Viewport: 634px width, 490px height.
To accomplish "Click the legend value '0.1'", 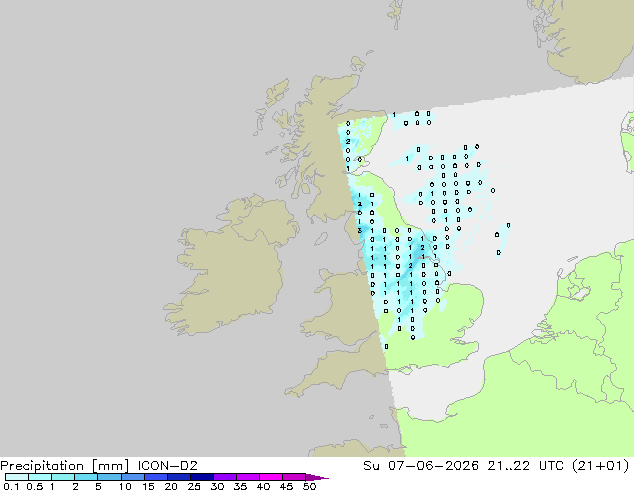I will (x=11, y=486).
